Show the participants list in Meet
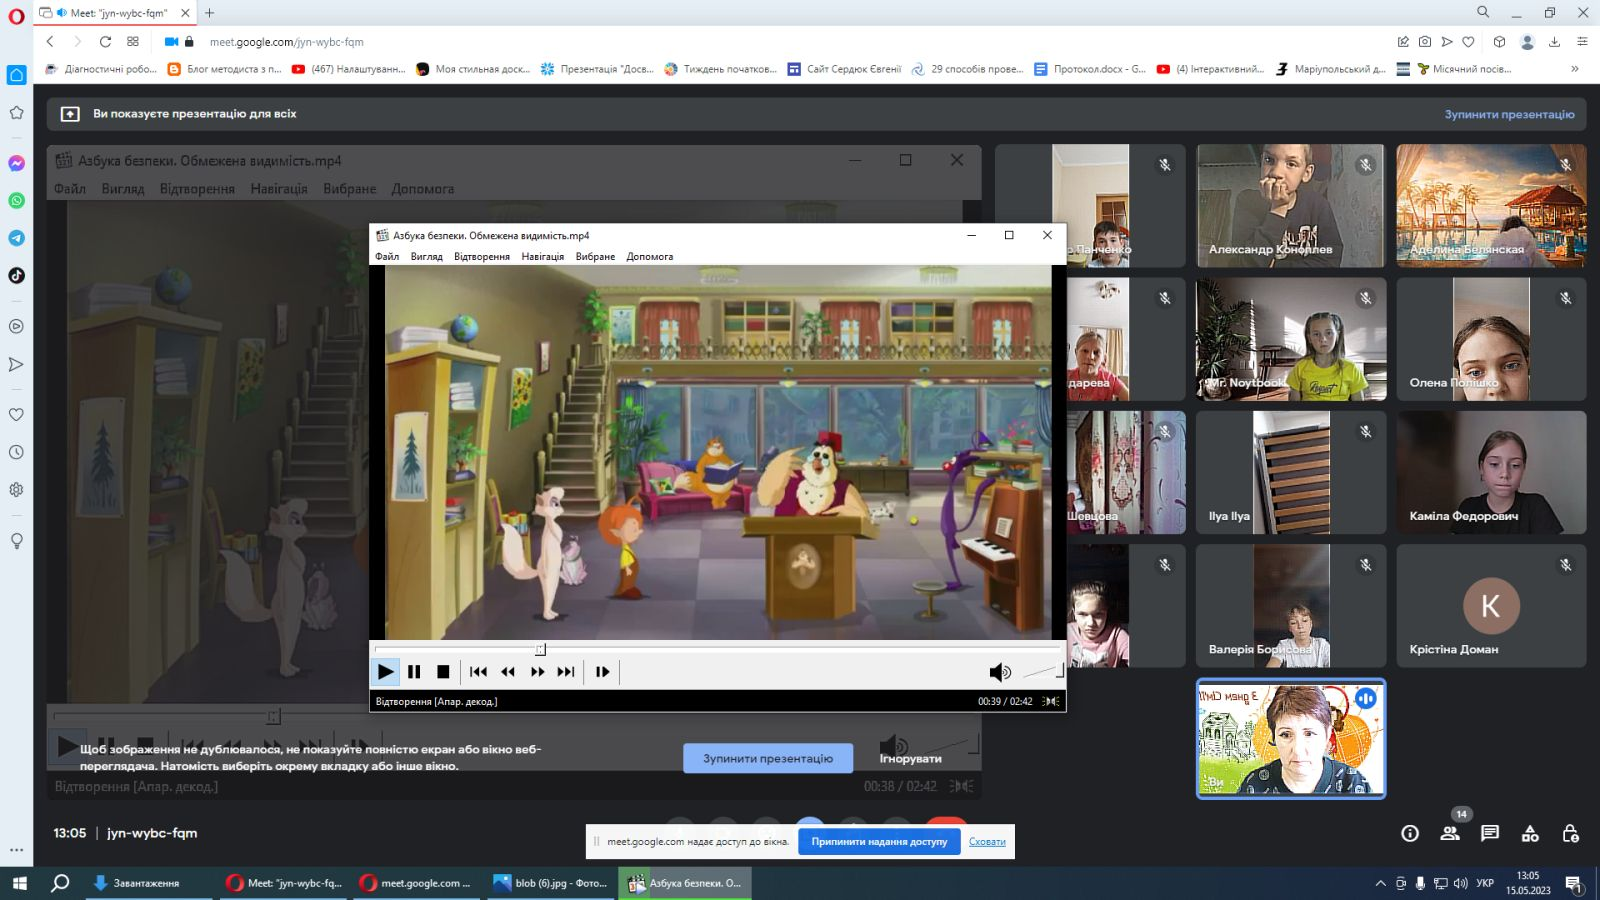The height and width of the screenshot is (900, 1600). [1450, 833]
